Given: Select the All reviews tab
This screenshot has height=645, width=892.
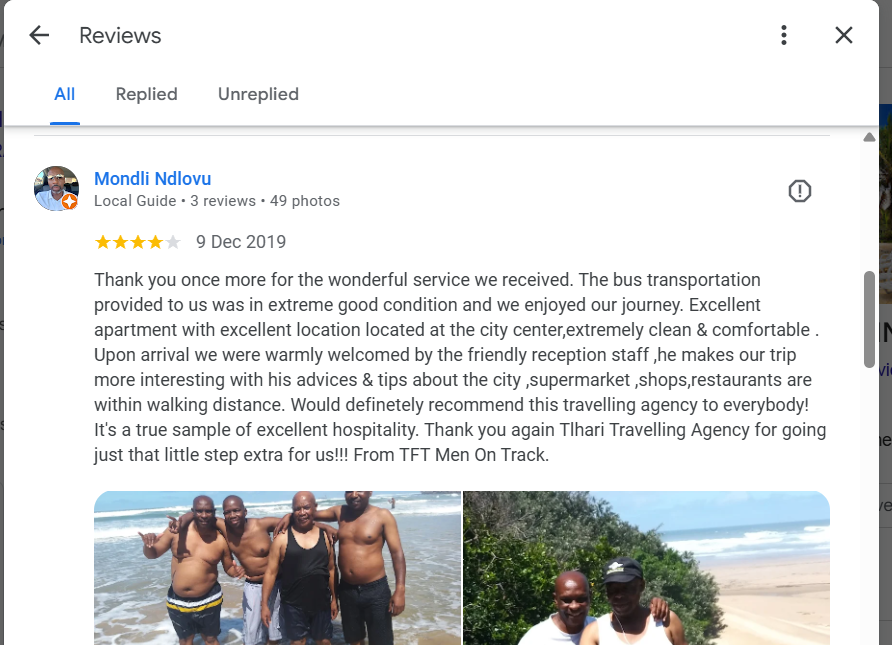Looking at the screenshot, I should pos(65,94).
